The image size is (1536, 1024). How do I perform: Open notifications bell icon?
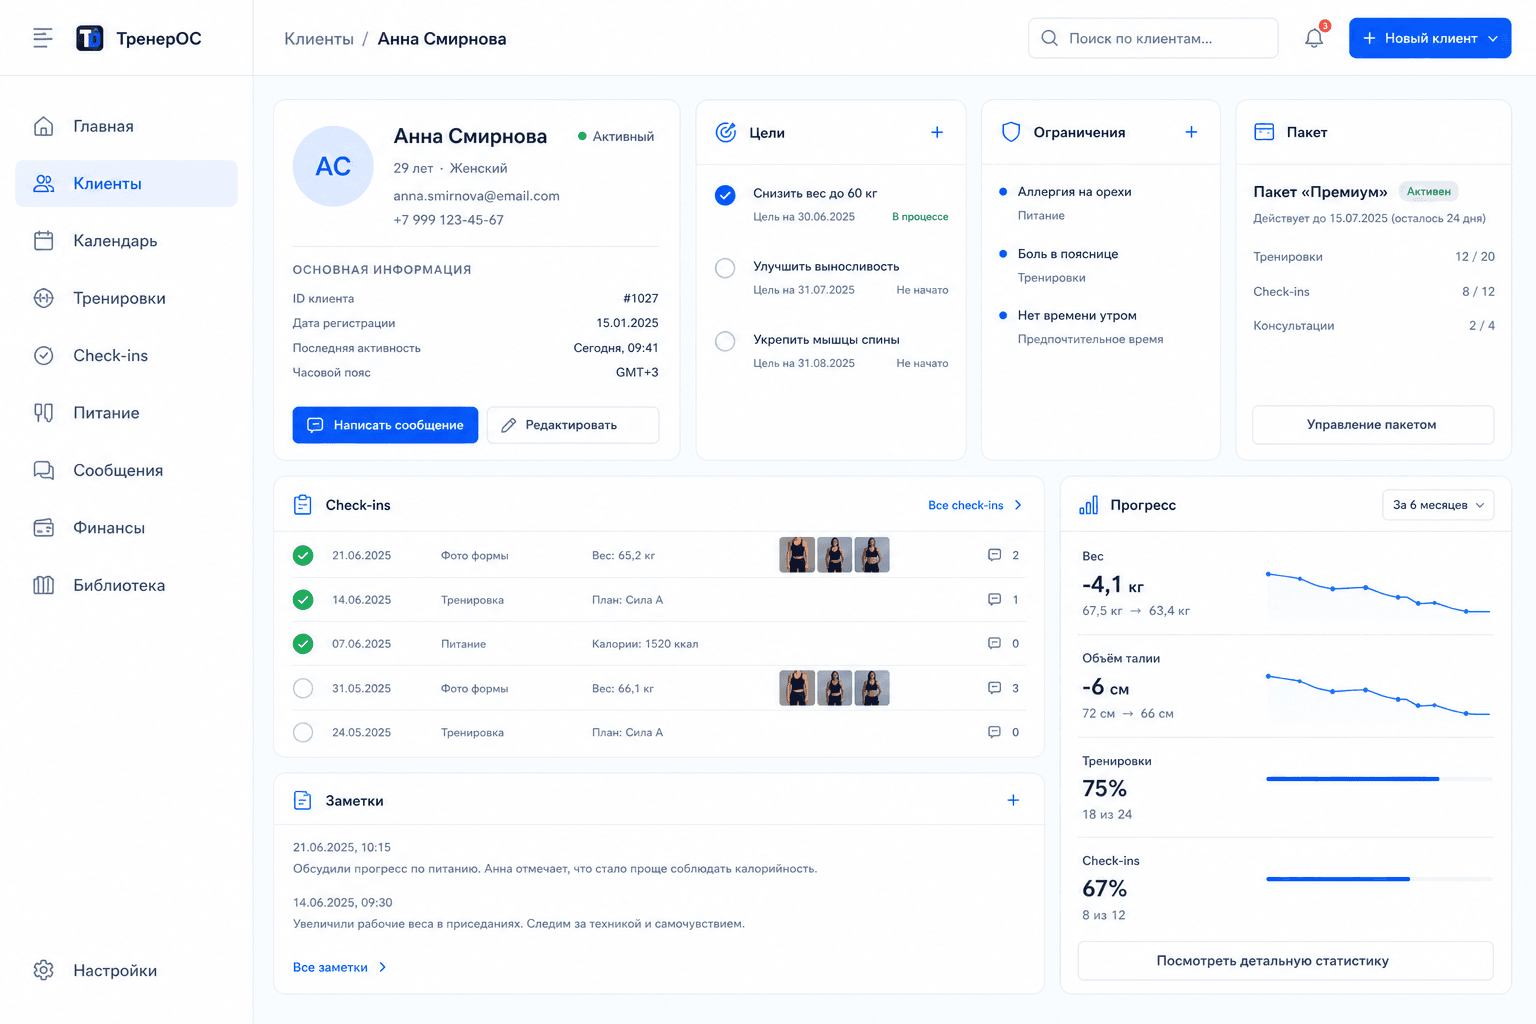point(1314,38)
